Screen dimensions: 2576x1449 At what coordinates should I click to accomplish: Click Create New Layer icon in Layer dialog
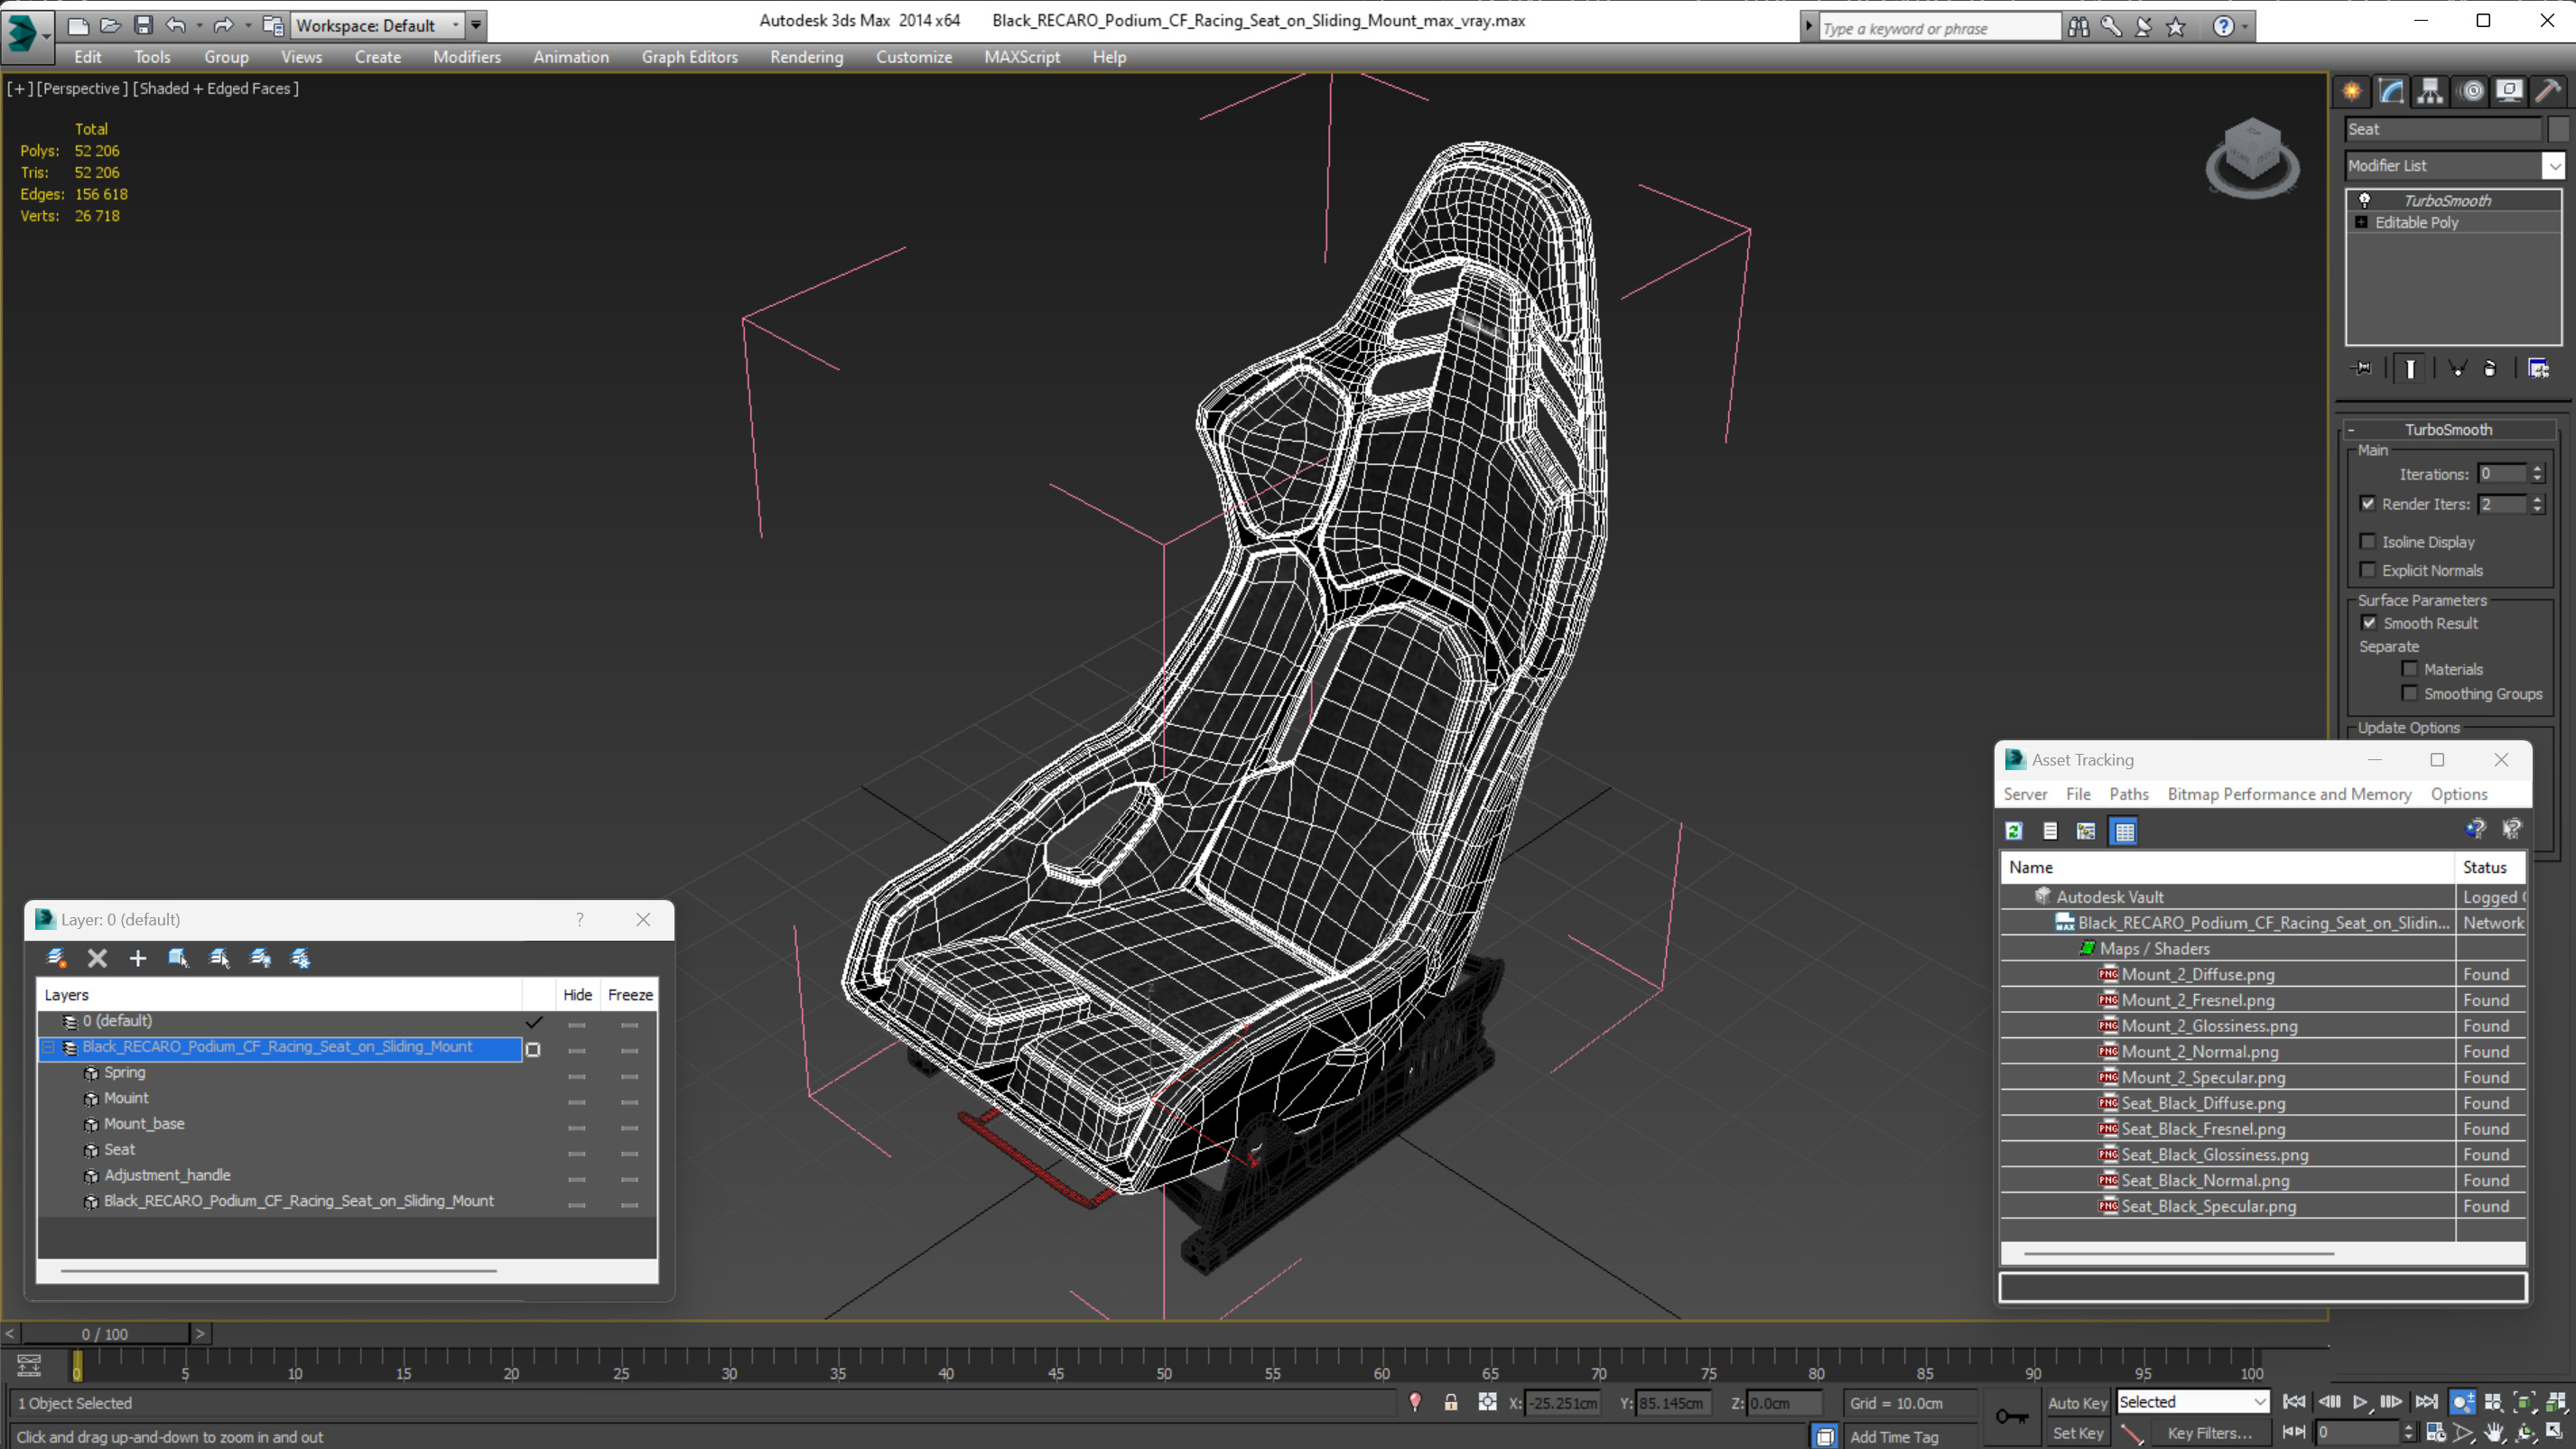[57, 958]
